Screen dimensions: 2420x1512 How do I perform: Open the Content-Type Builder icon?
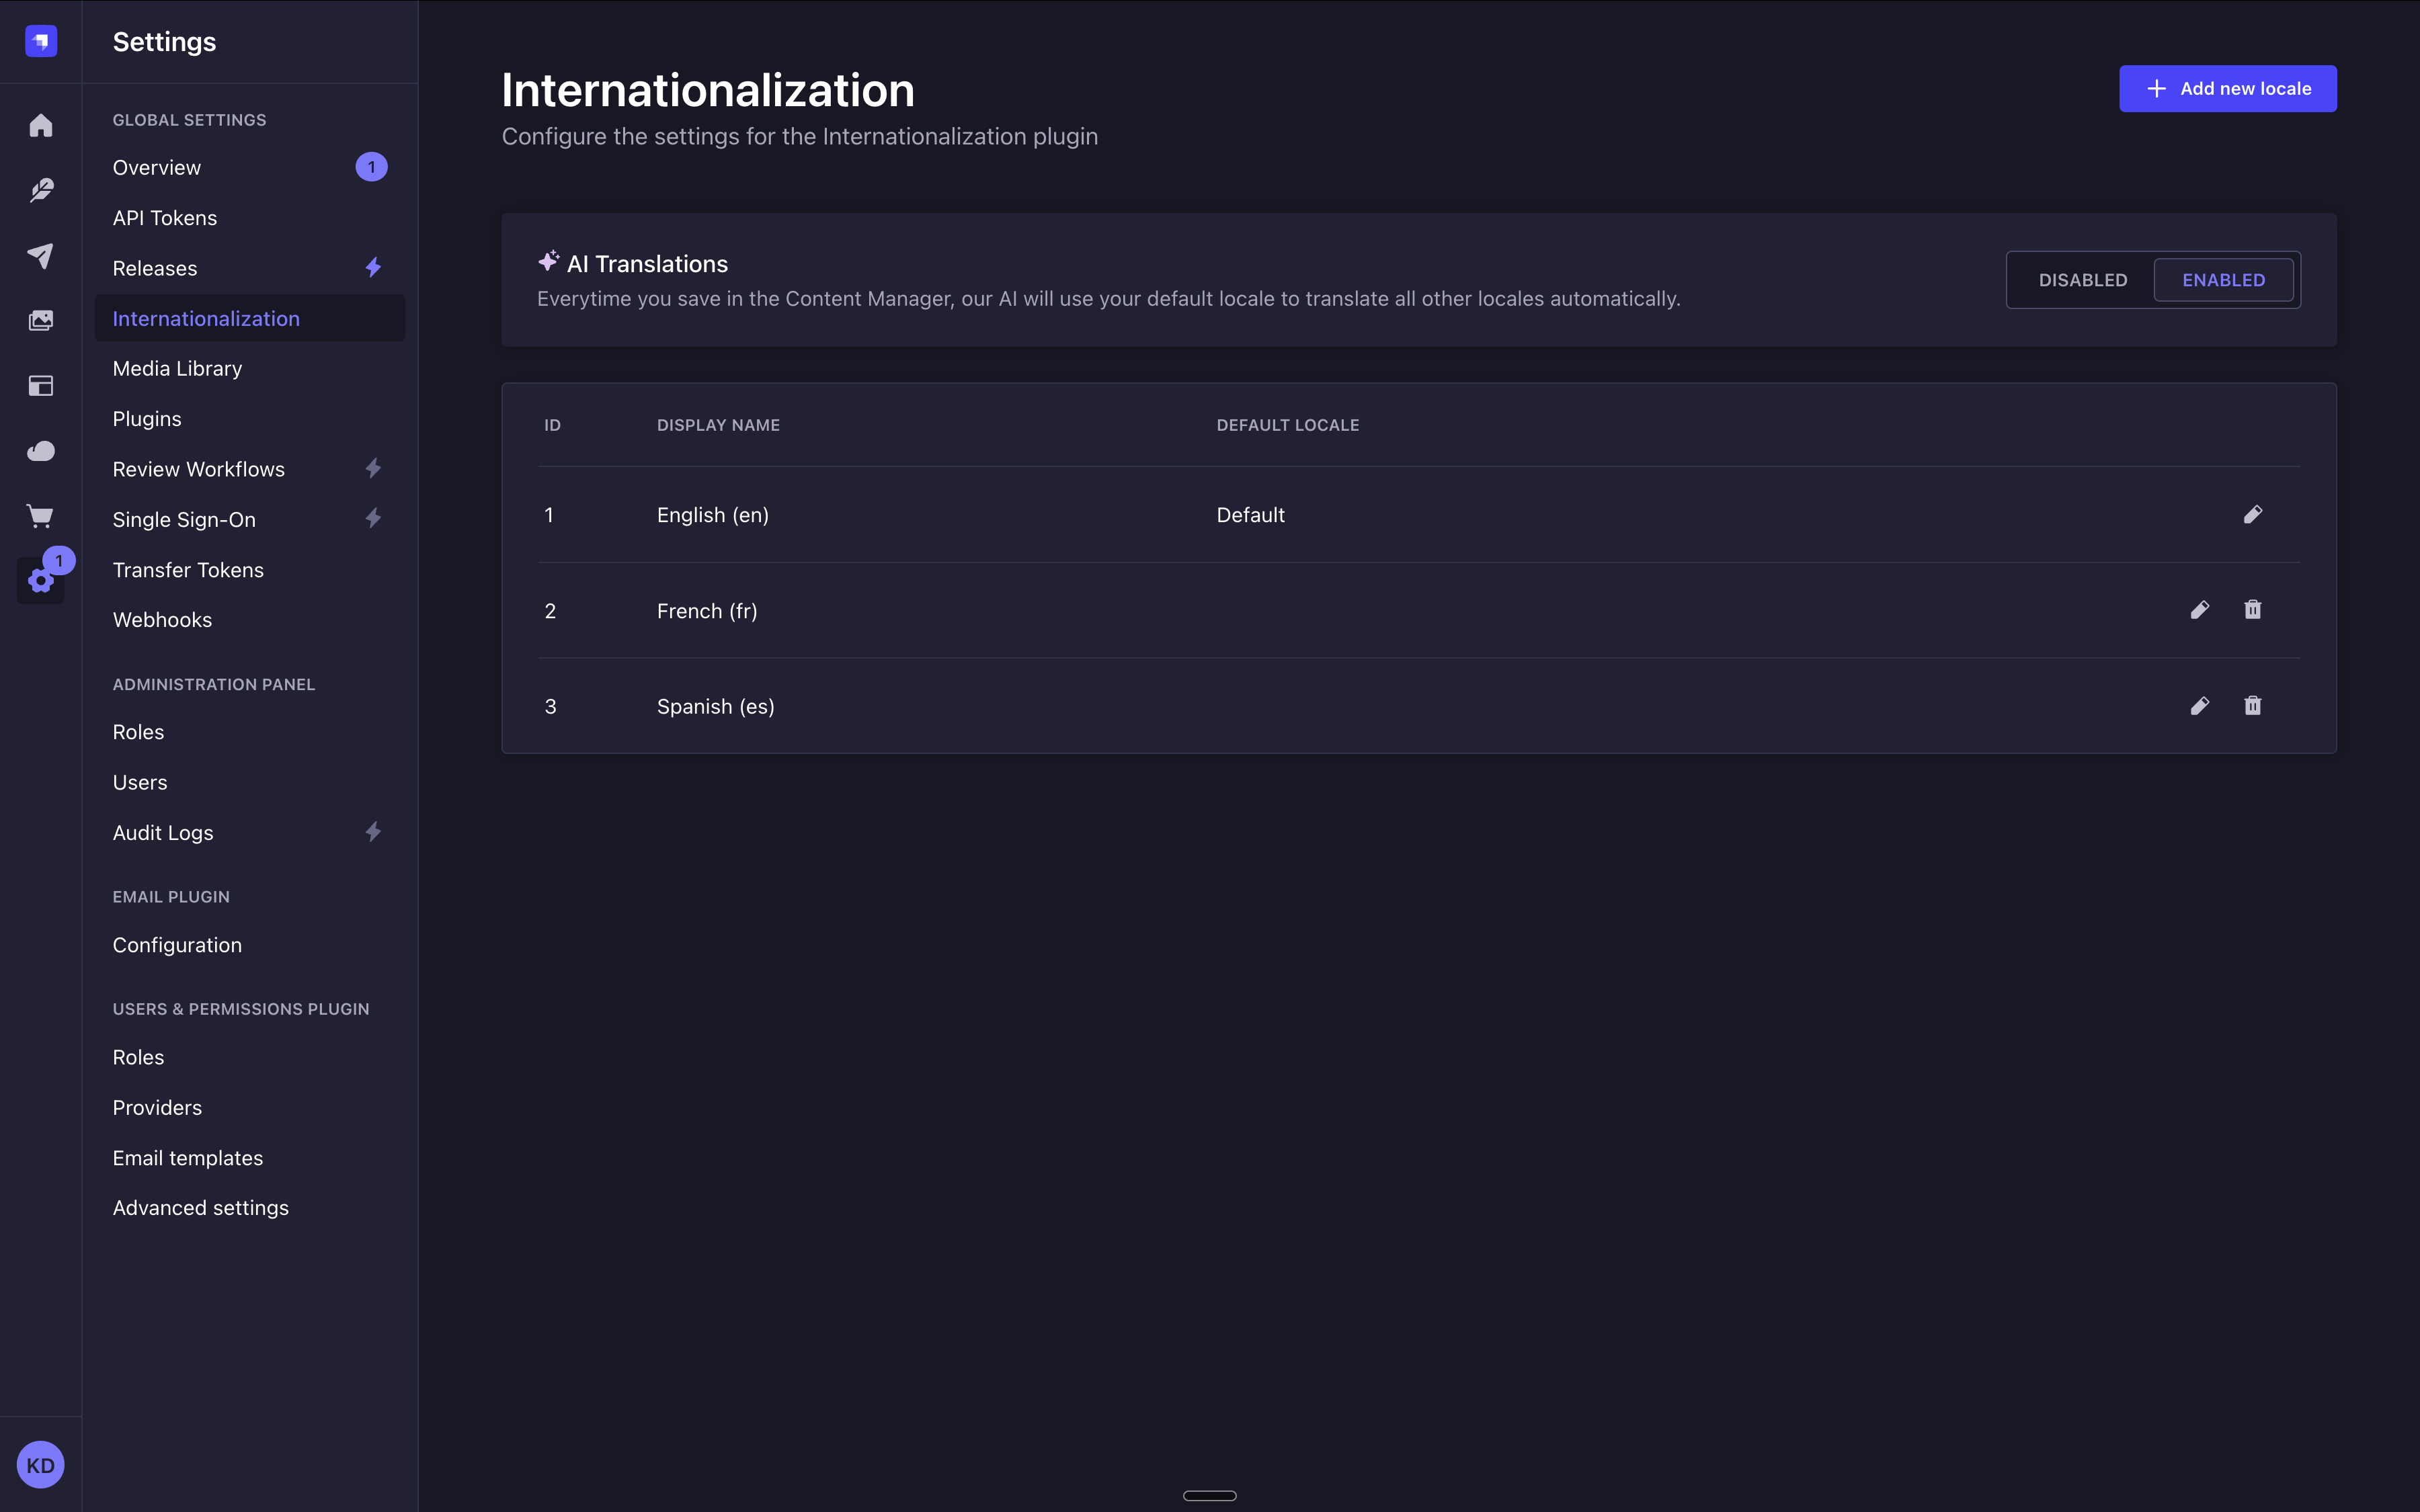coord(40,385)
